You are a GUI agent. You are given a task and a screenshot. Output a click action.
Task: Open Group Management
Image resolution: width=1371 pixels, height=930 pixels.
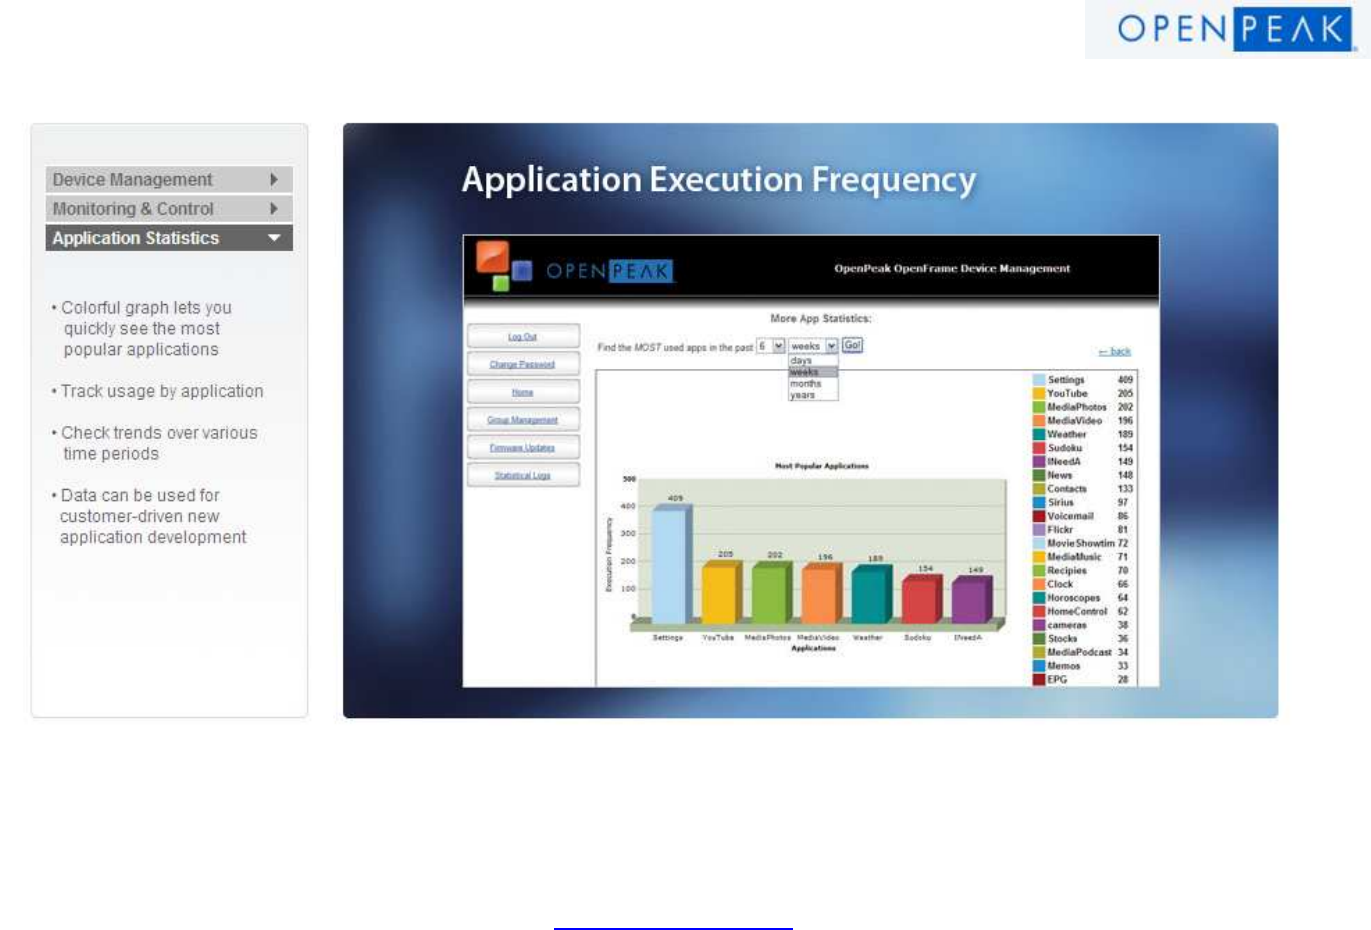coord(523,420)
